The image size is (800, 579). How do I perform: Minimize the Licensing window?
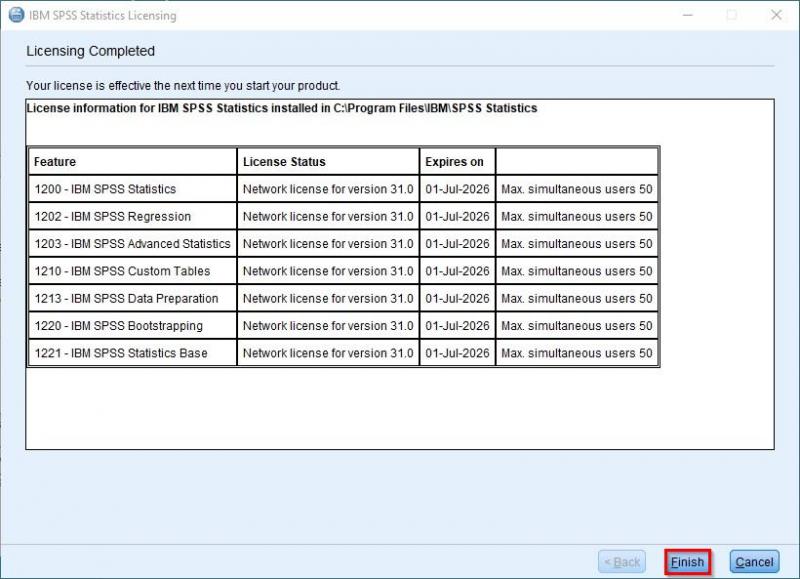click(686, 15)
